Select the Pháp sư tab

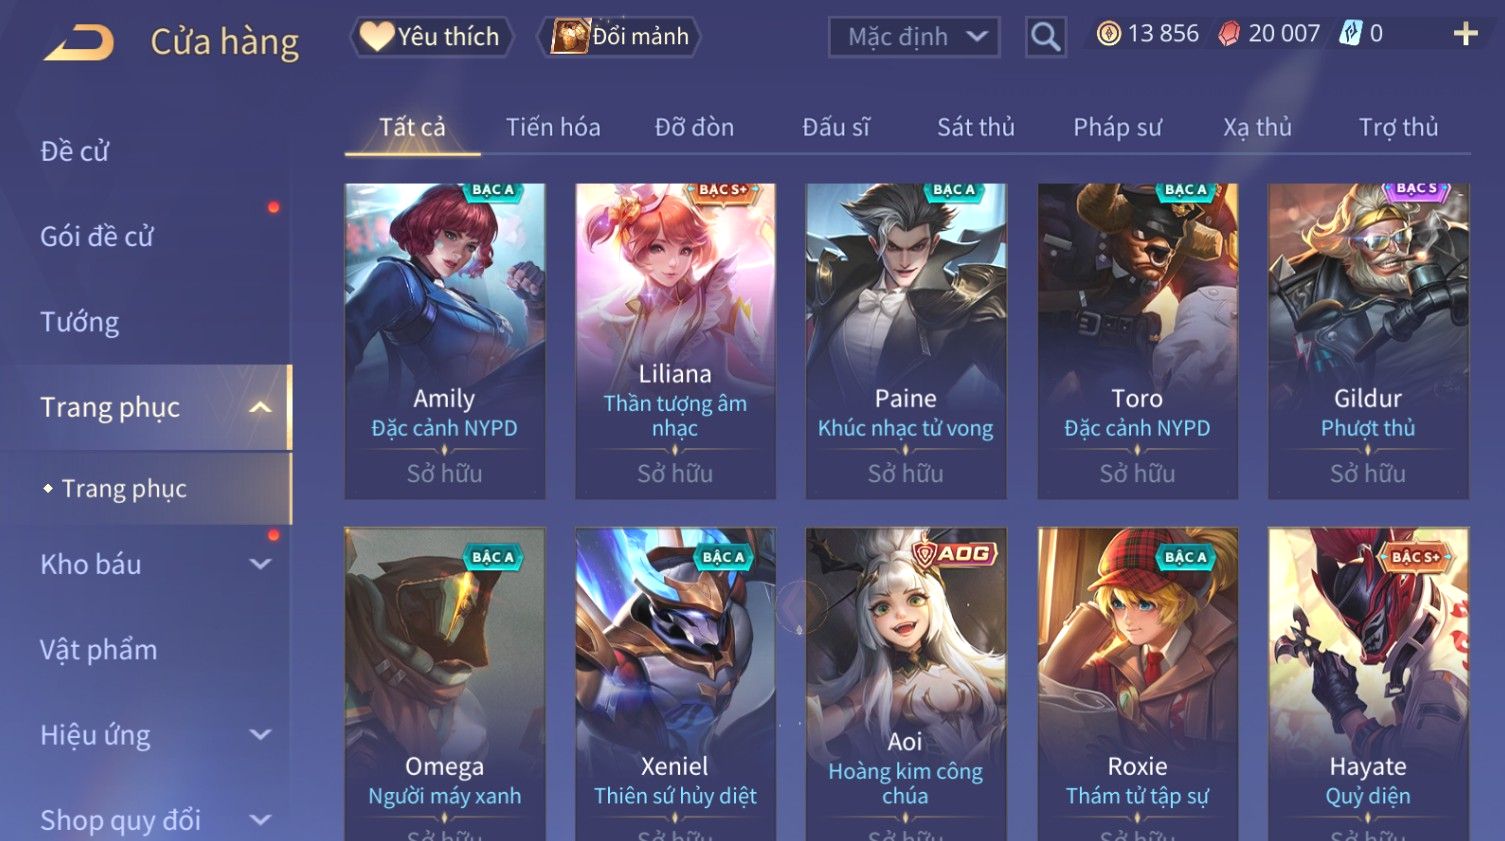(1117, 127)
